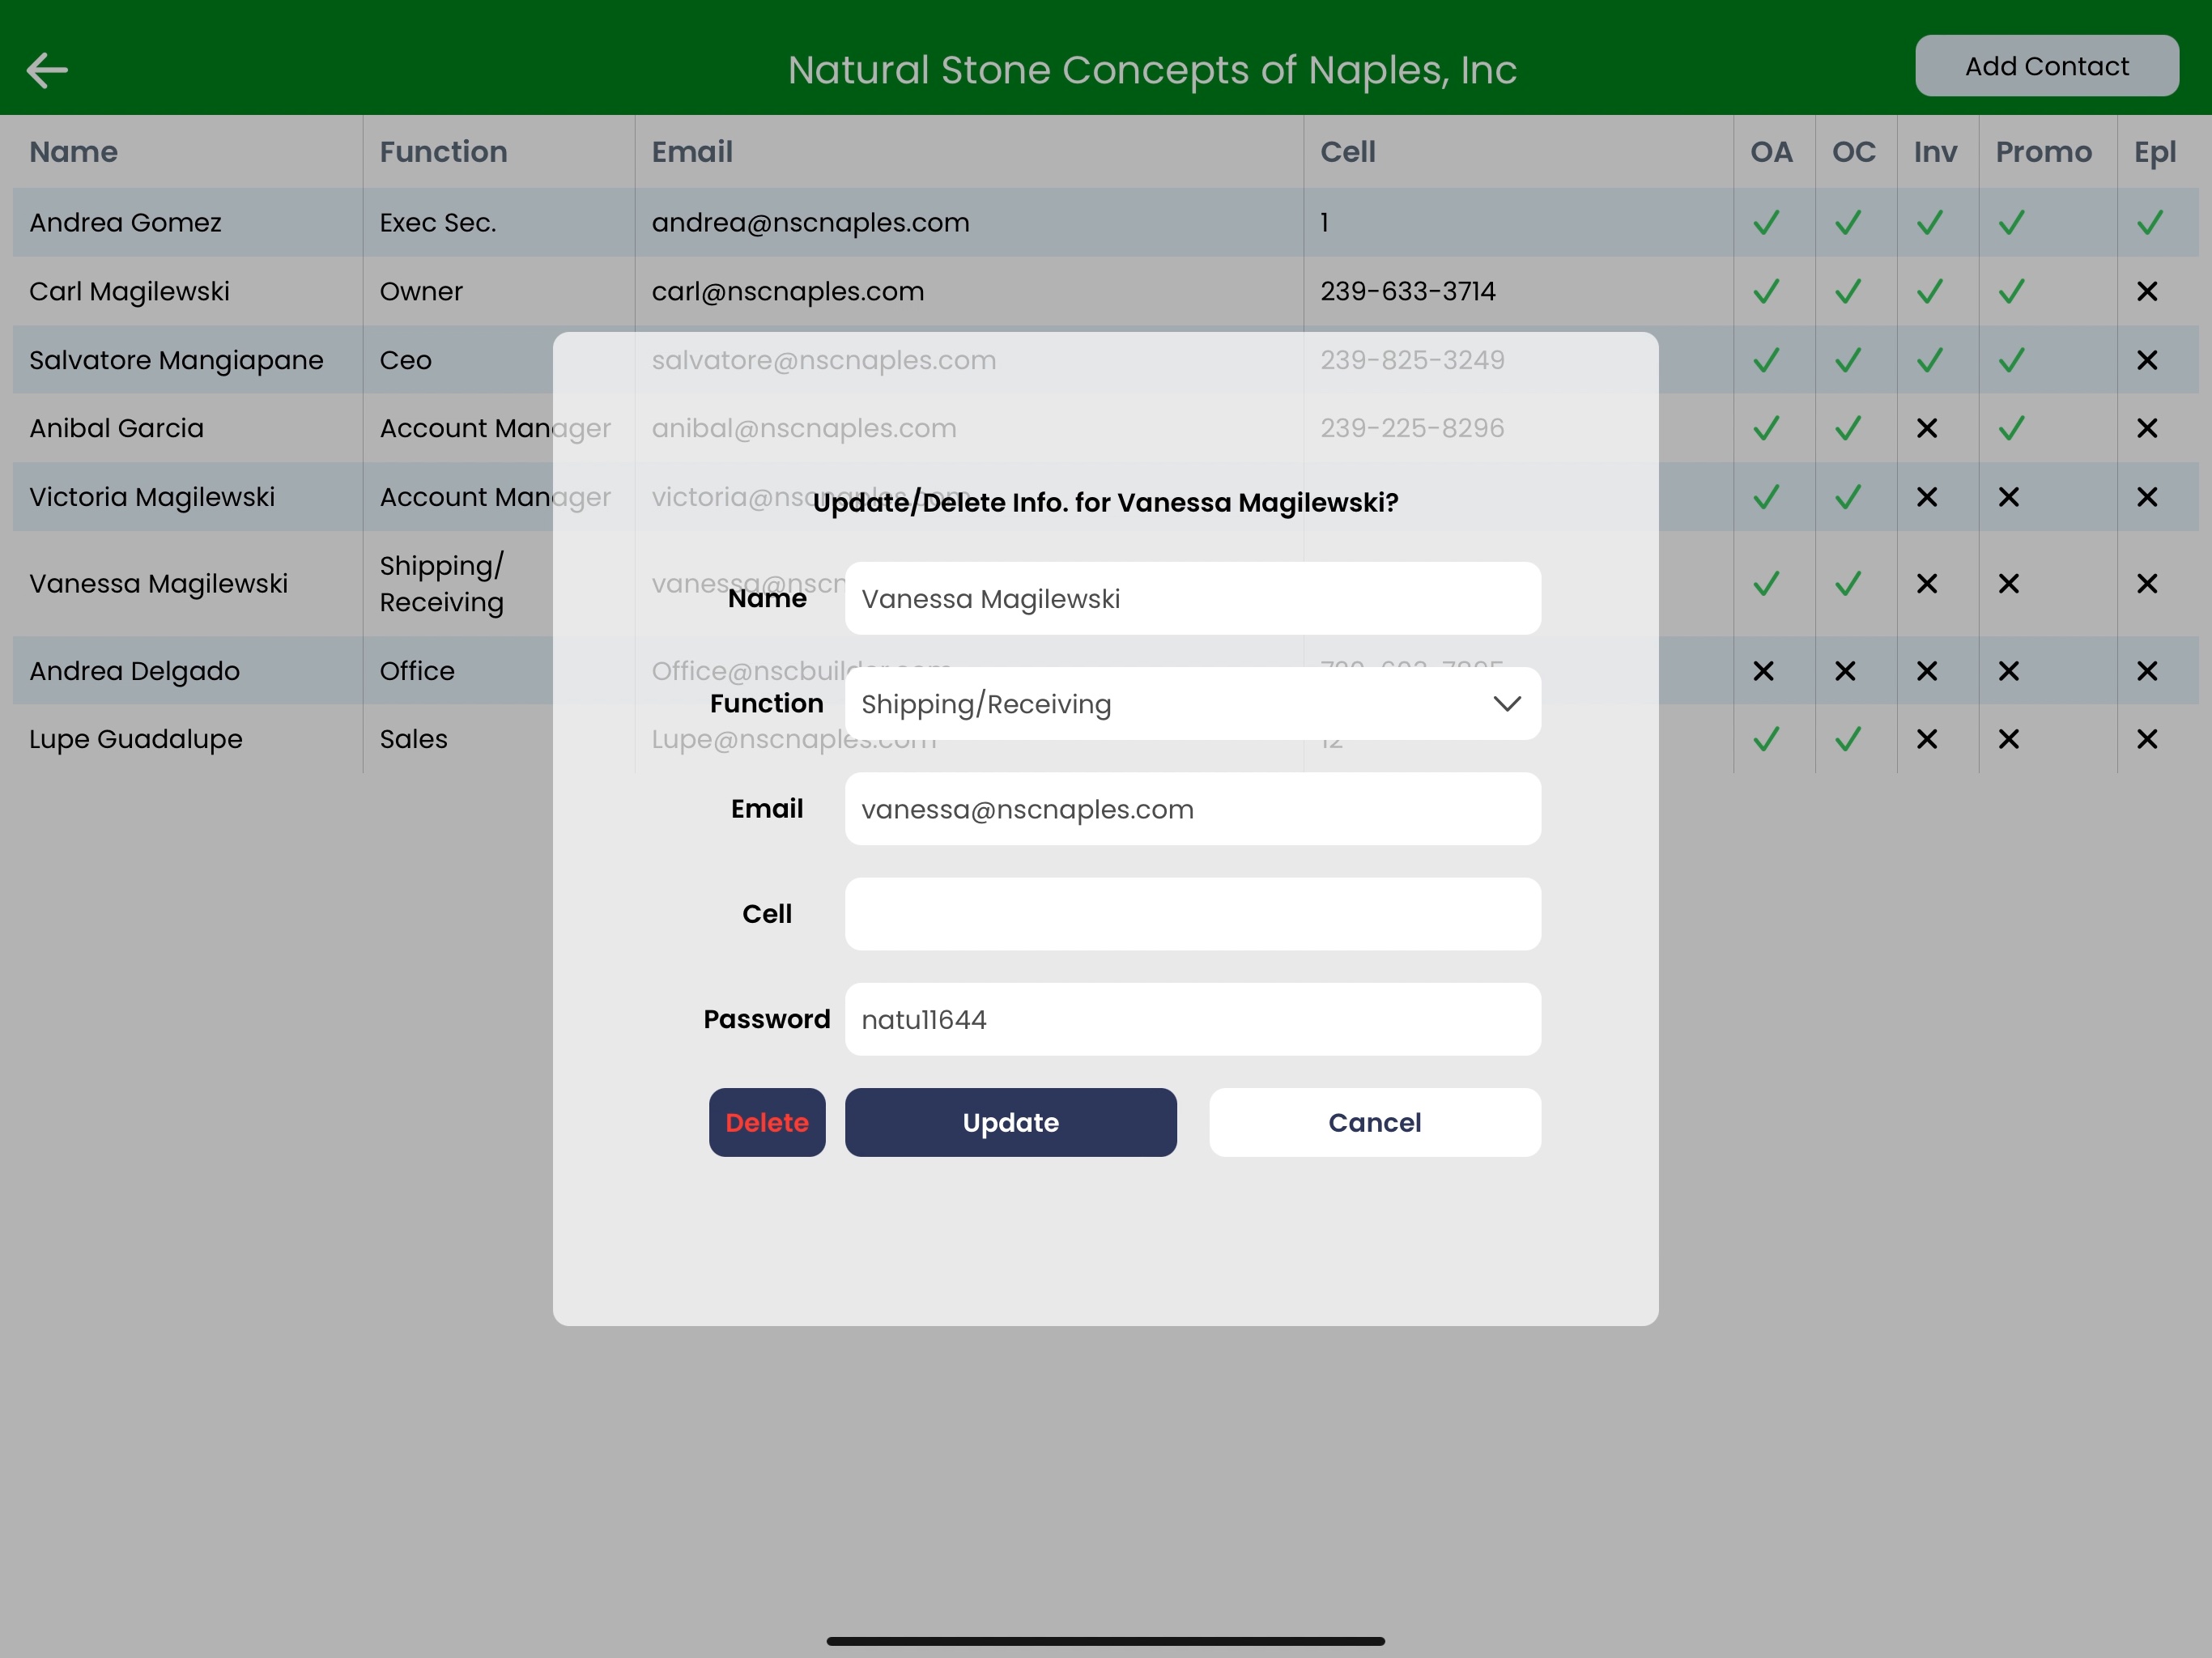The height and width of the screenshot is (1658, 2212).
Task: Click the back arrow icon
Action: pyautogui.click(x=47, y=70)
